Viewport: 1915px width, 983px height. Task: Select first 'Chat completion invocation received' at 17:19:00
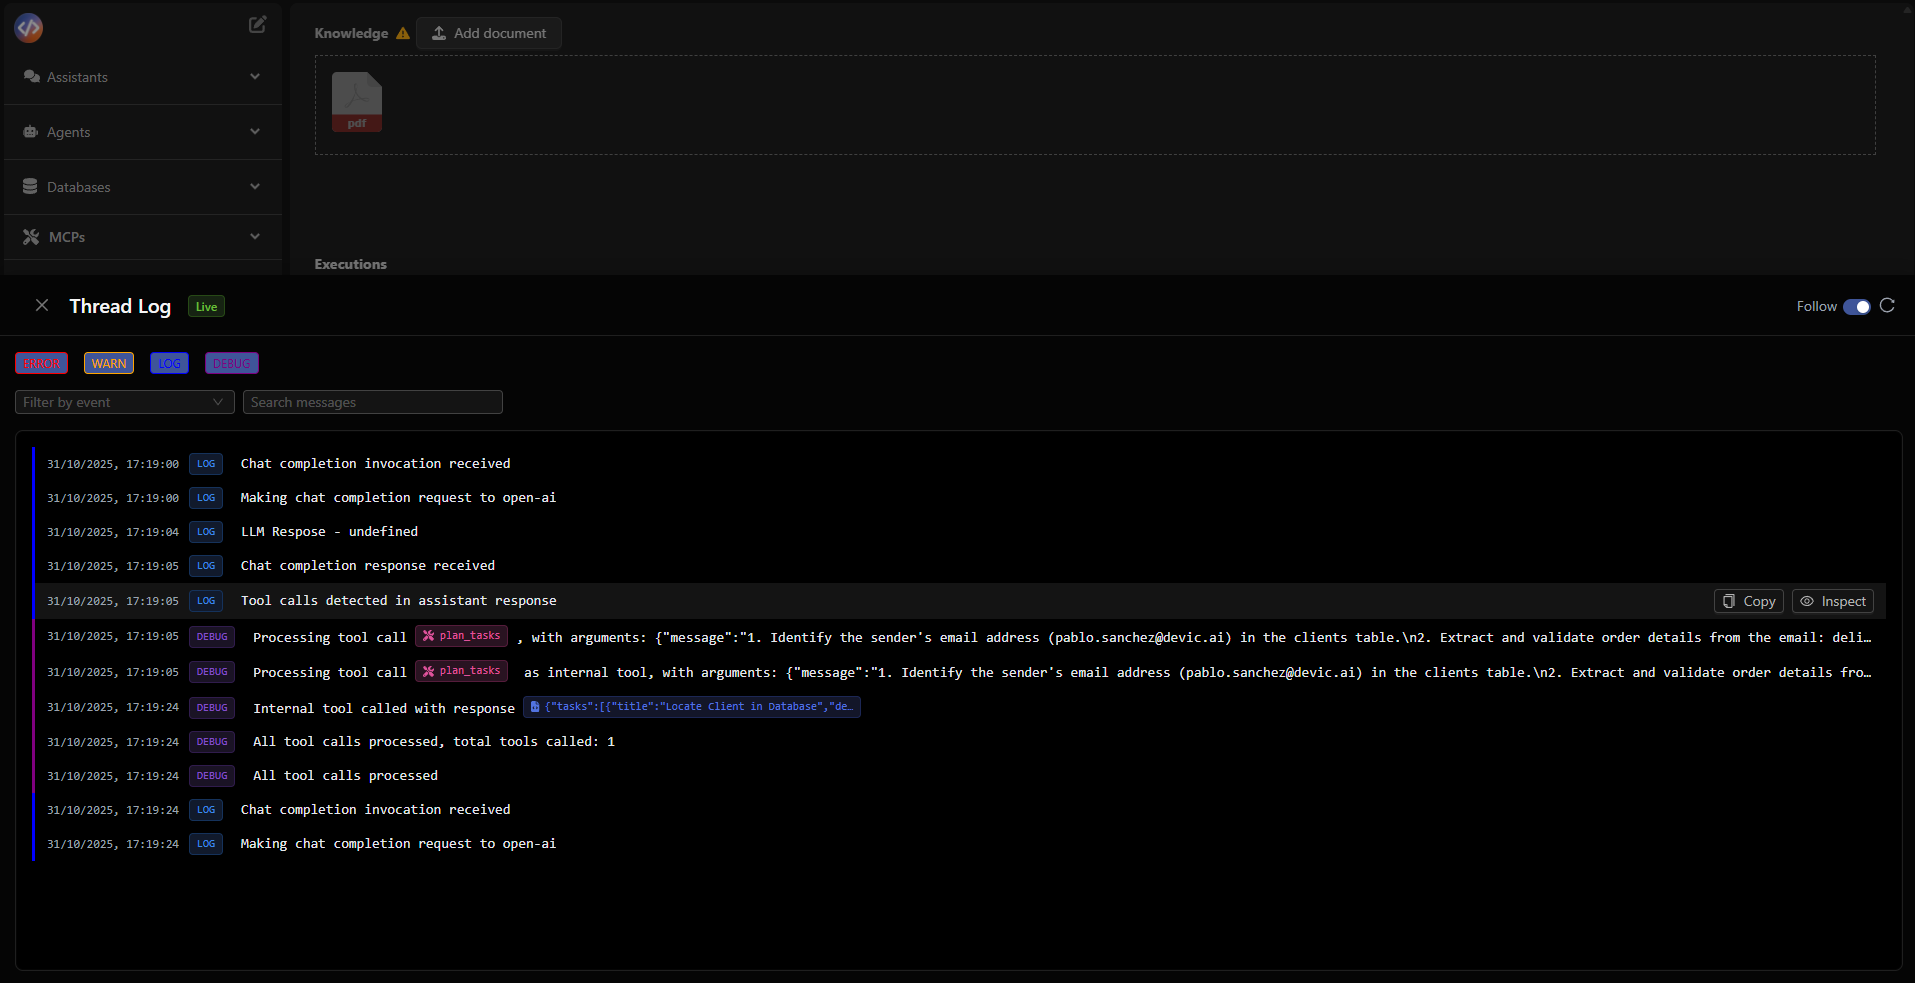coord(960,464)
